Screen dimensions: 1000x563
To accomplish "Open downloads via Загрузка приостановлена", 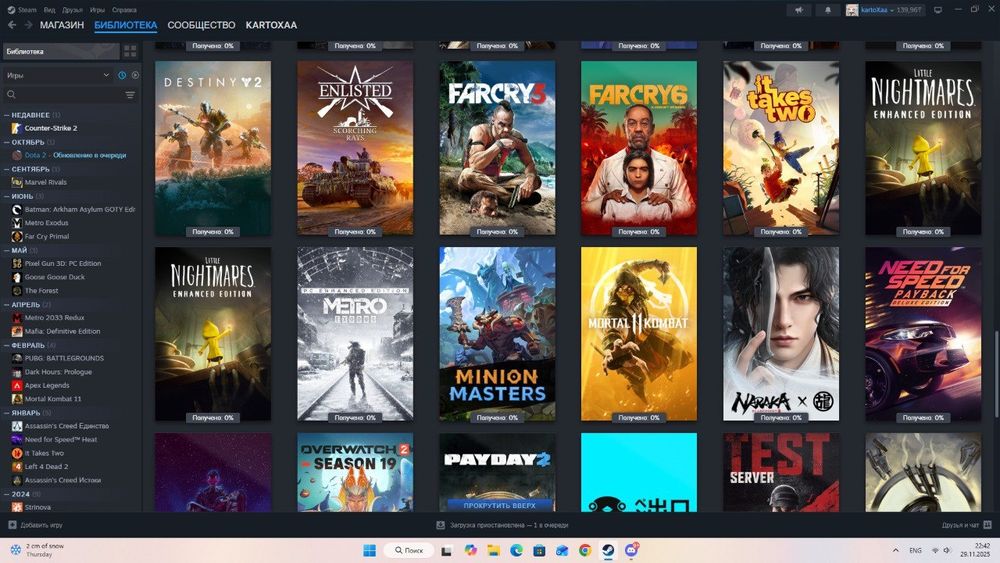I will [509, 525].
